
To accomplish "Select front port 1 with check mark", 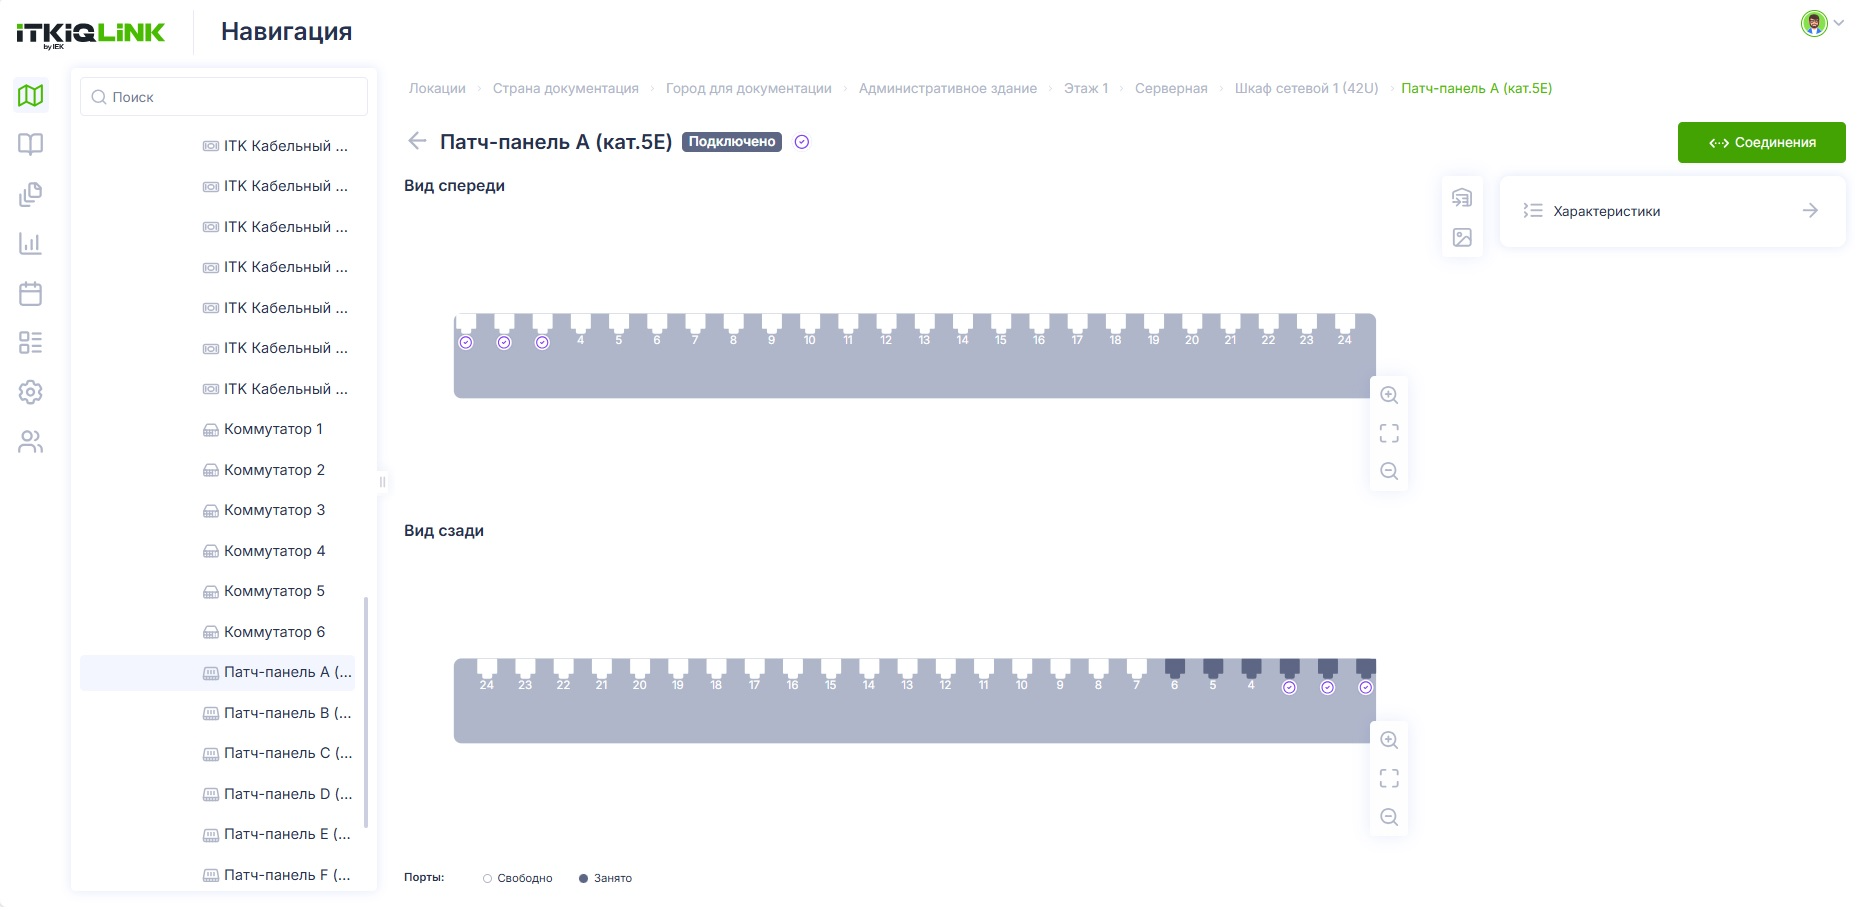I will 466,329.
